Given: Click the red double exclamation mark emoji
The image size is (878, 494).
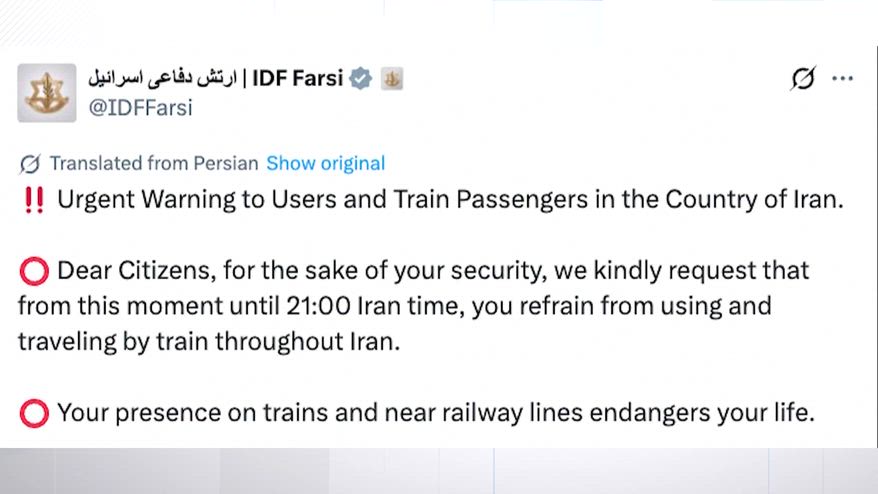Looking at the screenshot, I should pos(33,199).
